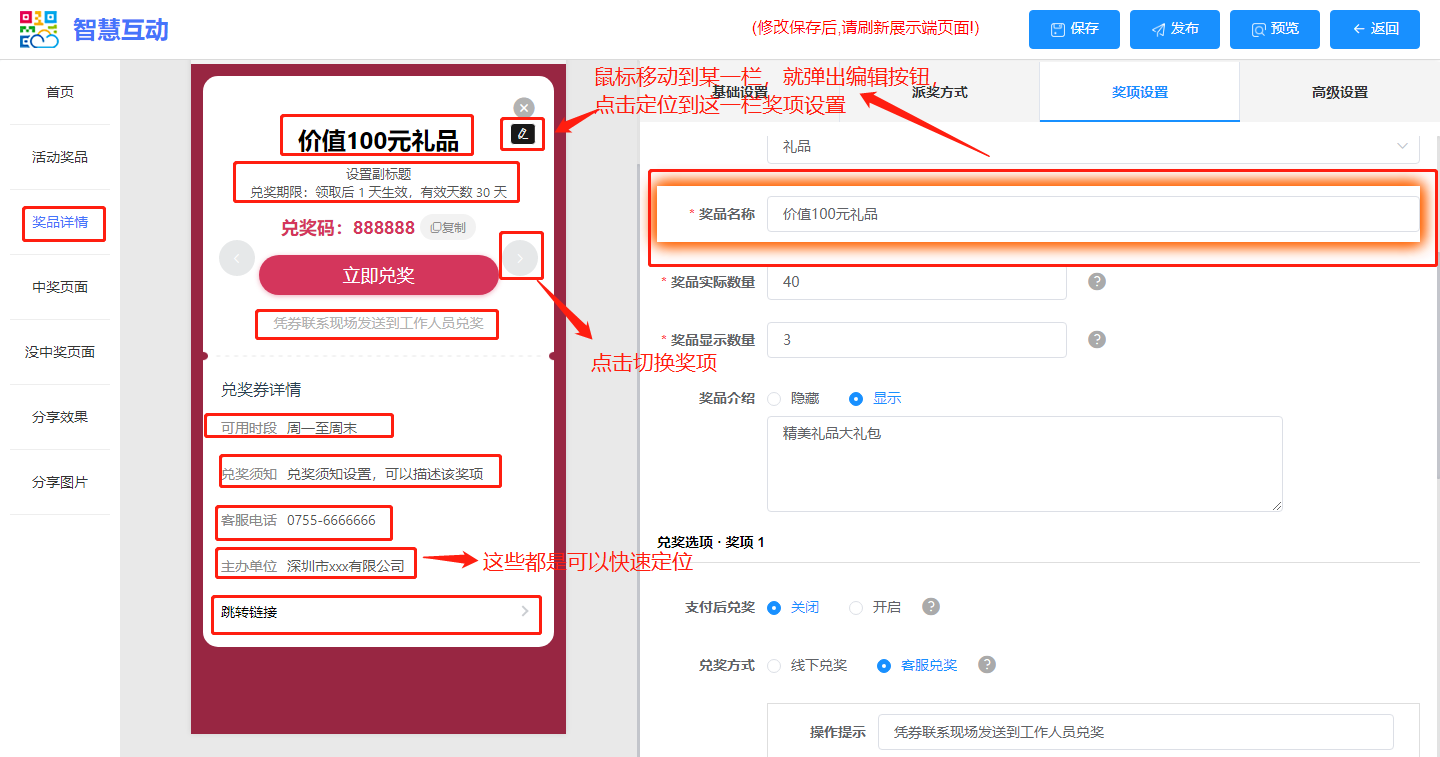Image resolution: width=1440 pixels, height=757 pixels.
Task: Choose 线下兑奖 as 兑奖方式
Action: pyautogui.click(x=775, y=665)
